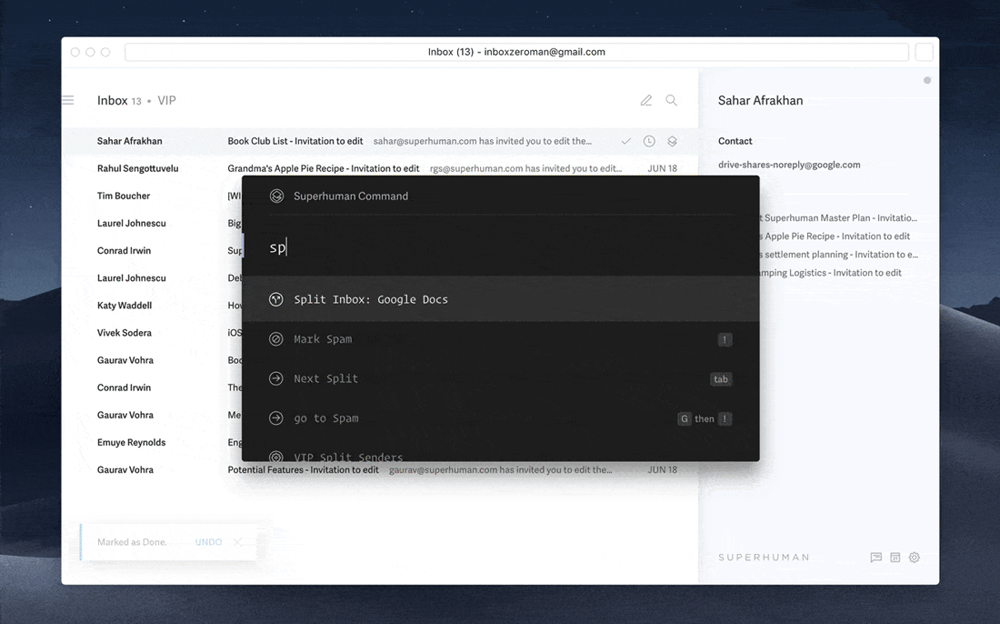Open Apple Pie Recipe invitation in contact panel

[835, 236]
